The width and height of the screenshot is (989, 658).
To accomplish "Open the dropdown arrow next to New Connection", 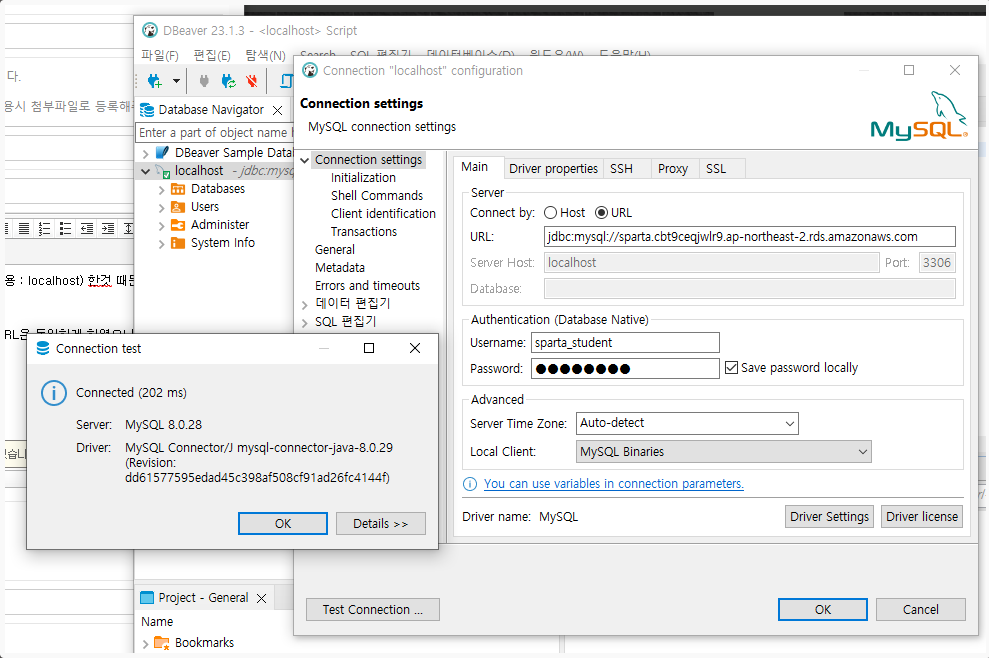I will 177,81.
